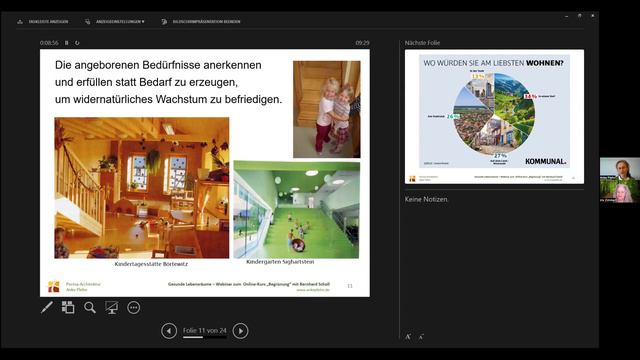Select the bottom participant video thumbnail
This screenshot has width=640, height=360.
620,191
